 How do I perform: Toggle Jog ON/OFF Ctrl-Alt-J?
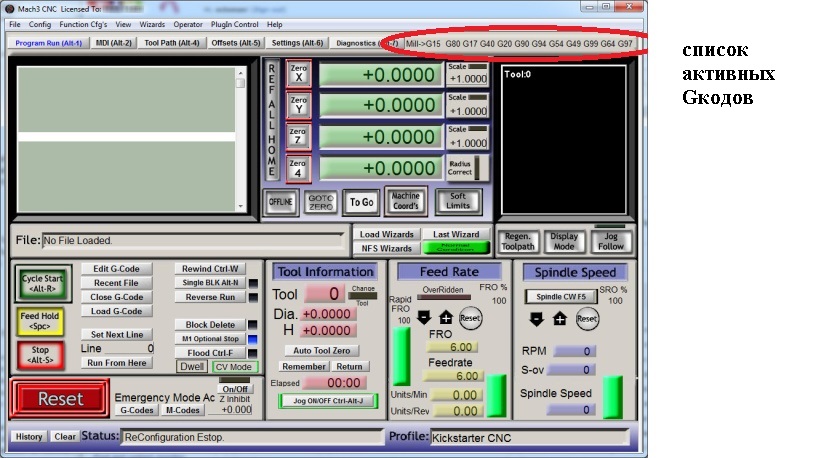pos(328,401)
